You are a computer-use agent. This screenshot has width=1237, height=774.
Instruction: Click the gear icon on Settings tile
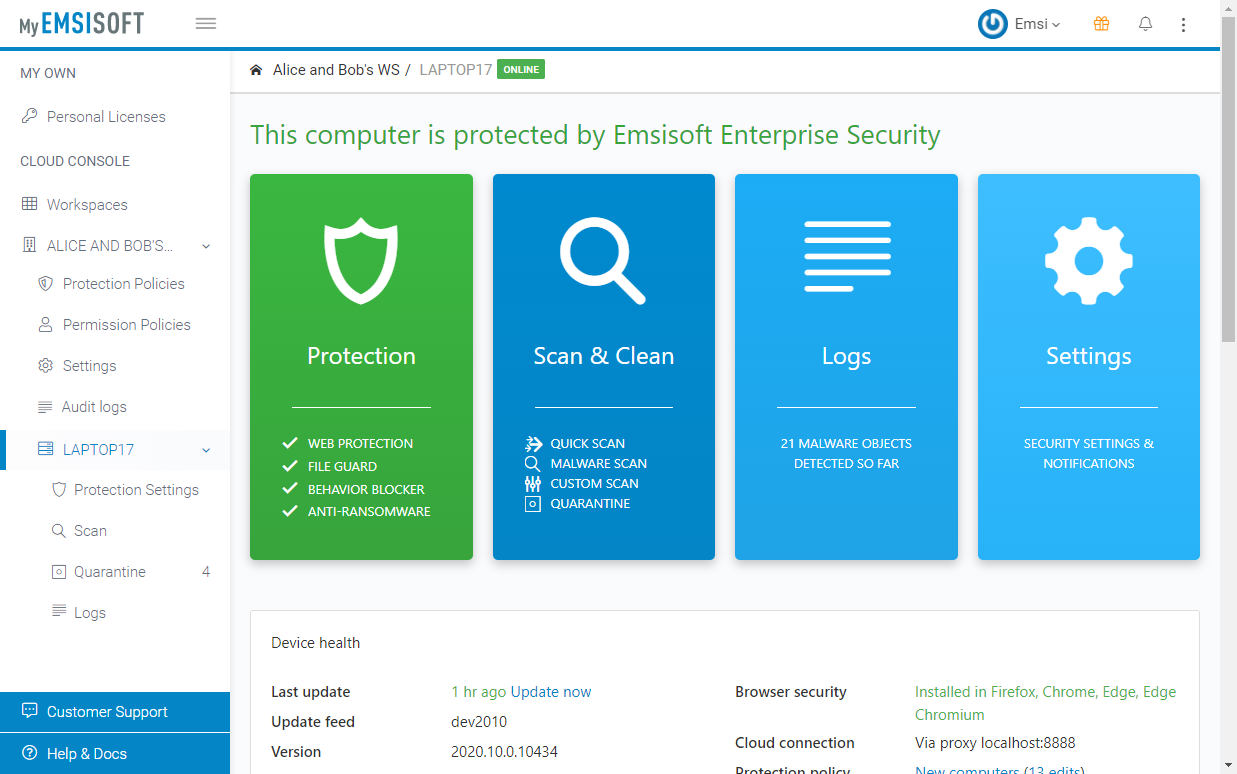(1089, 262)
